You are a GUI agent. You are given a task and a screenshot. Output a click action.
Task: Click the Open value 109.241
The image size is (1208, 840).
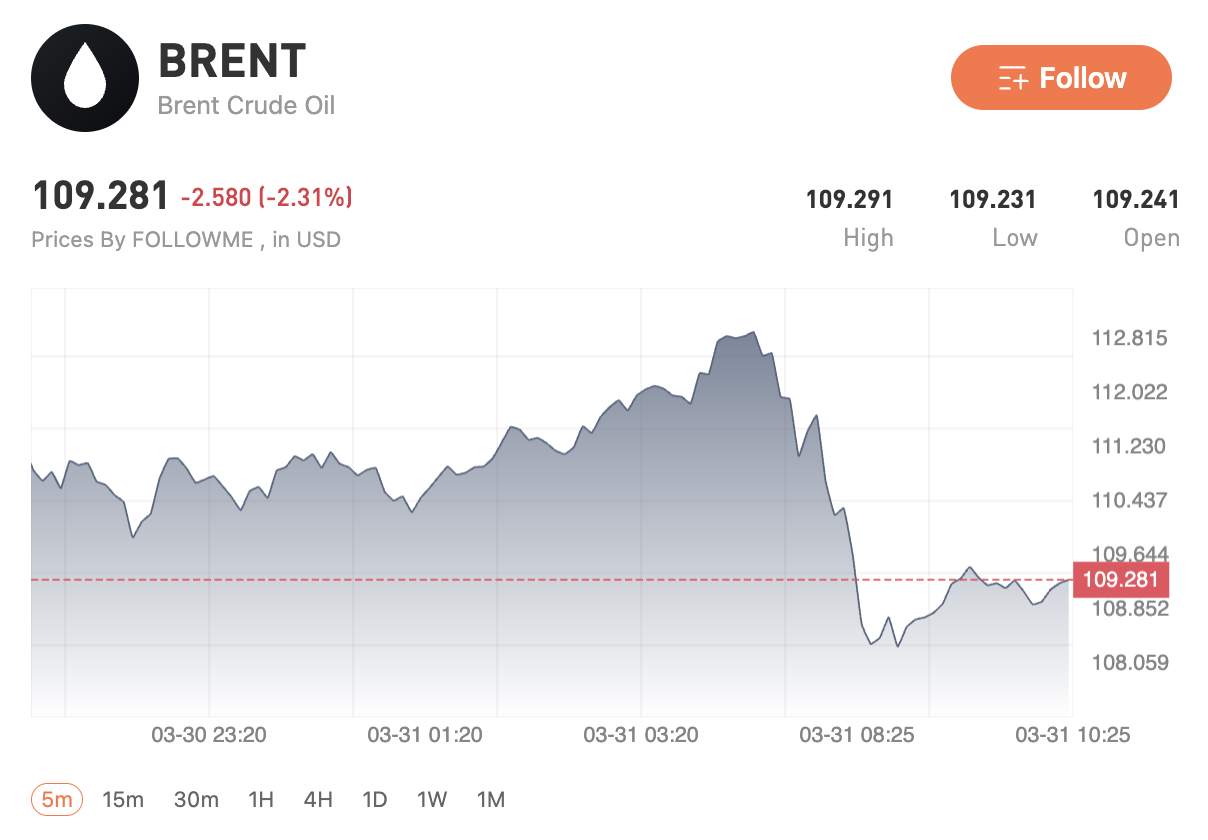click(1136, 199)
